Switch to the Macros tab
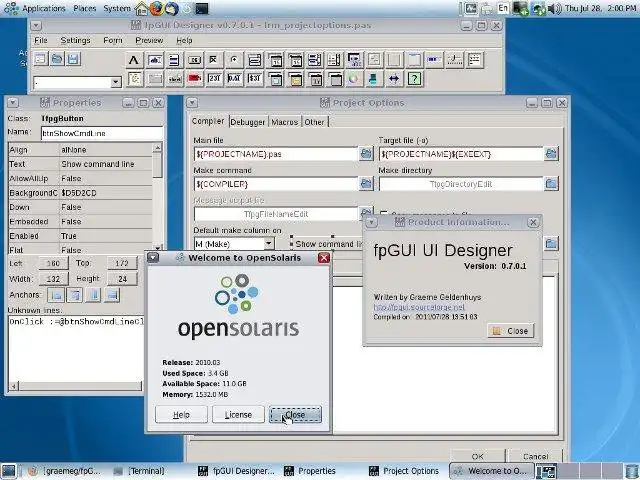This screenshot has width=640, height=480. [x=284, y=122]
